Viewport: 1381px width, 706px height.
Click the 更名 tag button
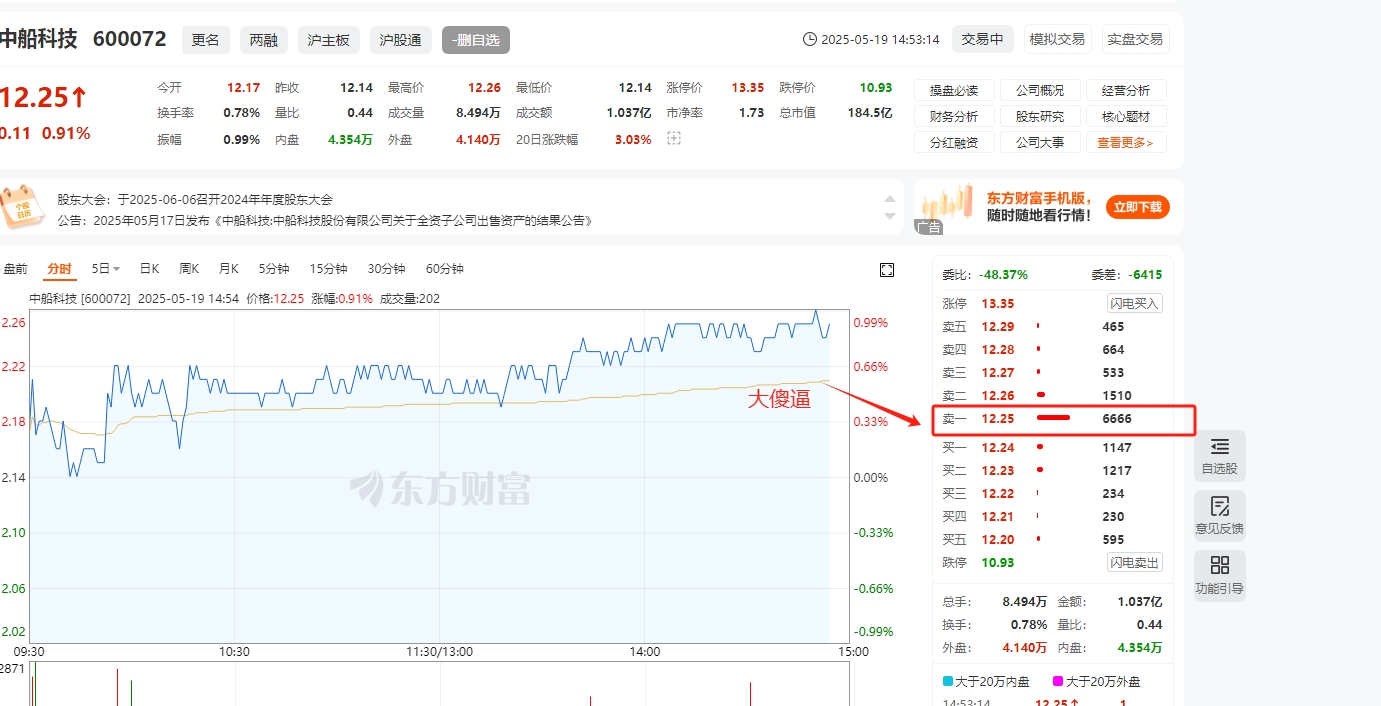(x=206, y=40)
